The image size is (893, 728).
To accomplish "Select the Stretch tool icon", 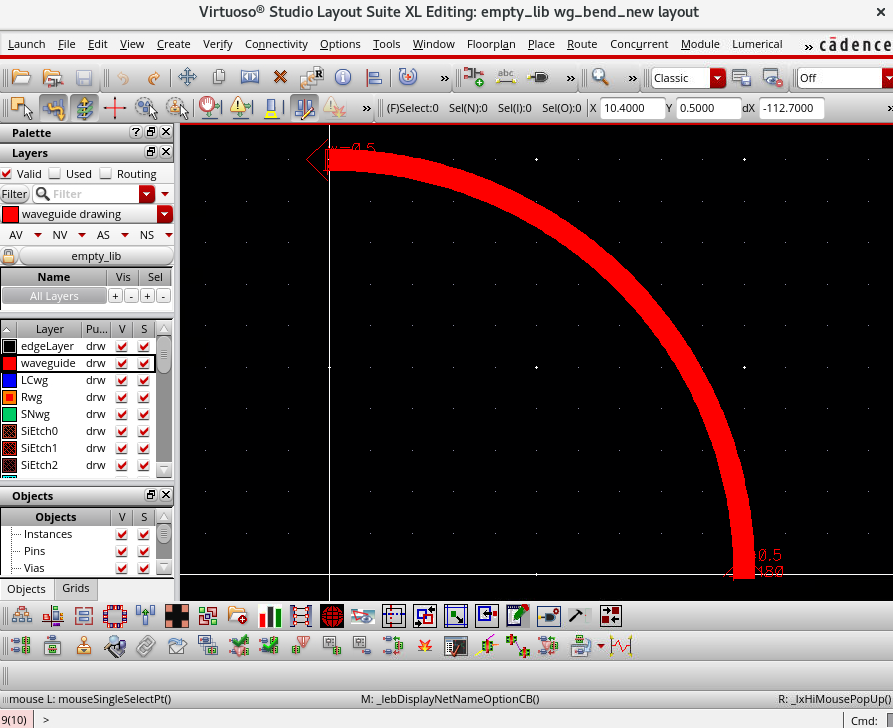I will click(249, 77).
